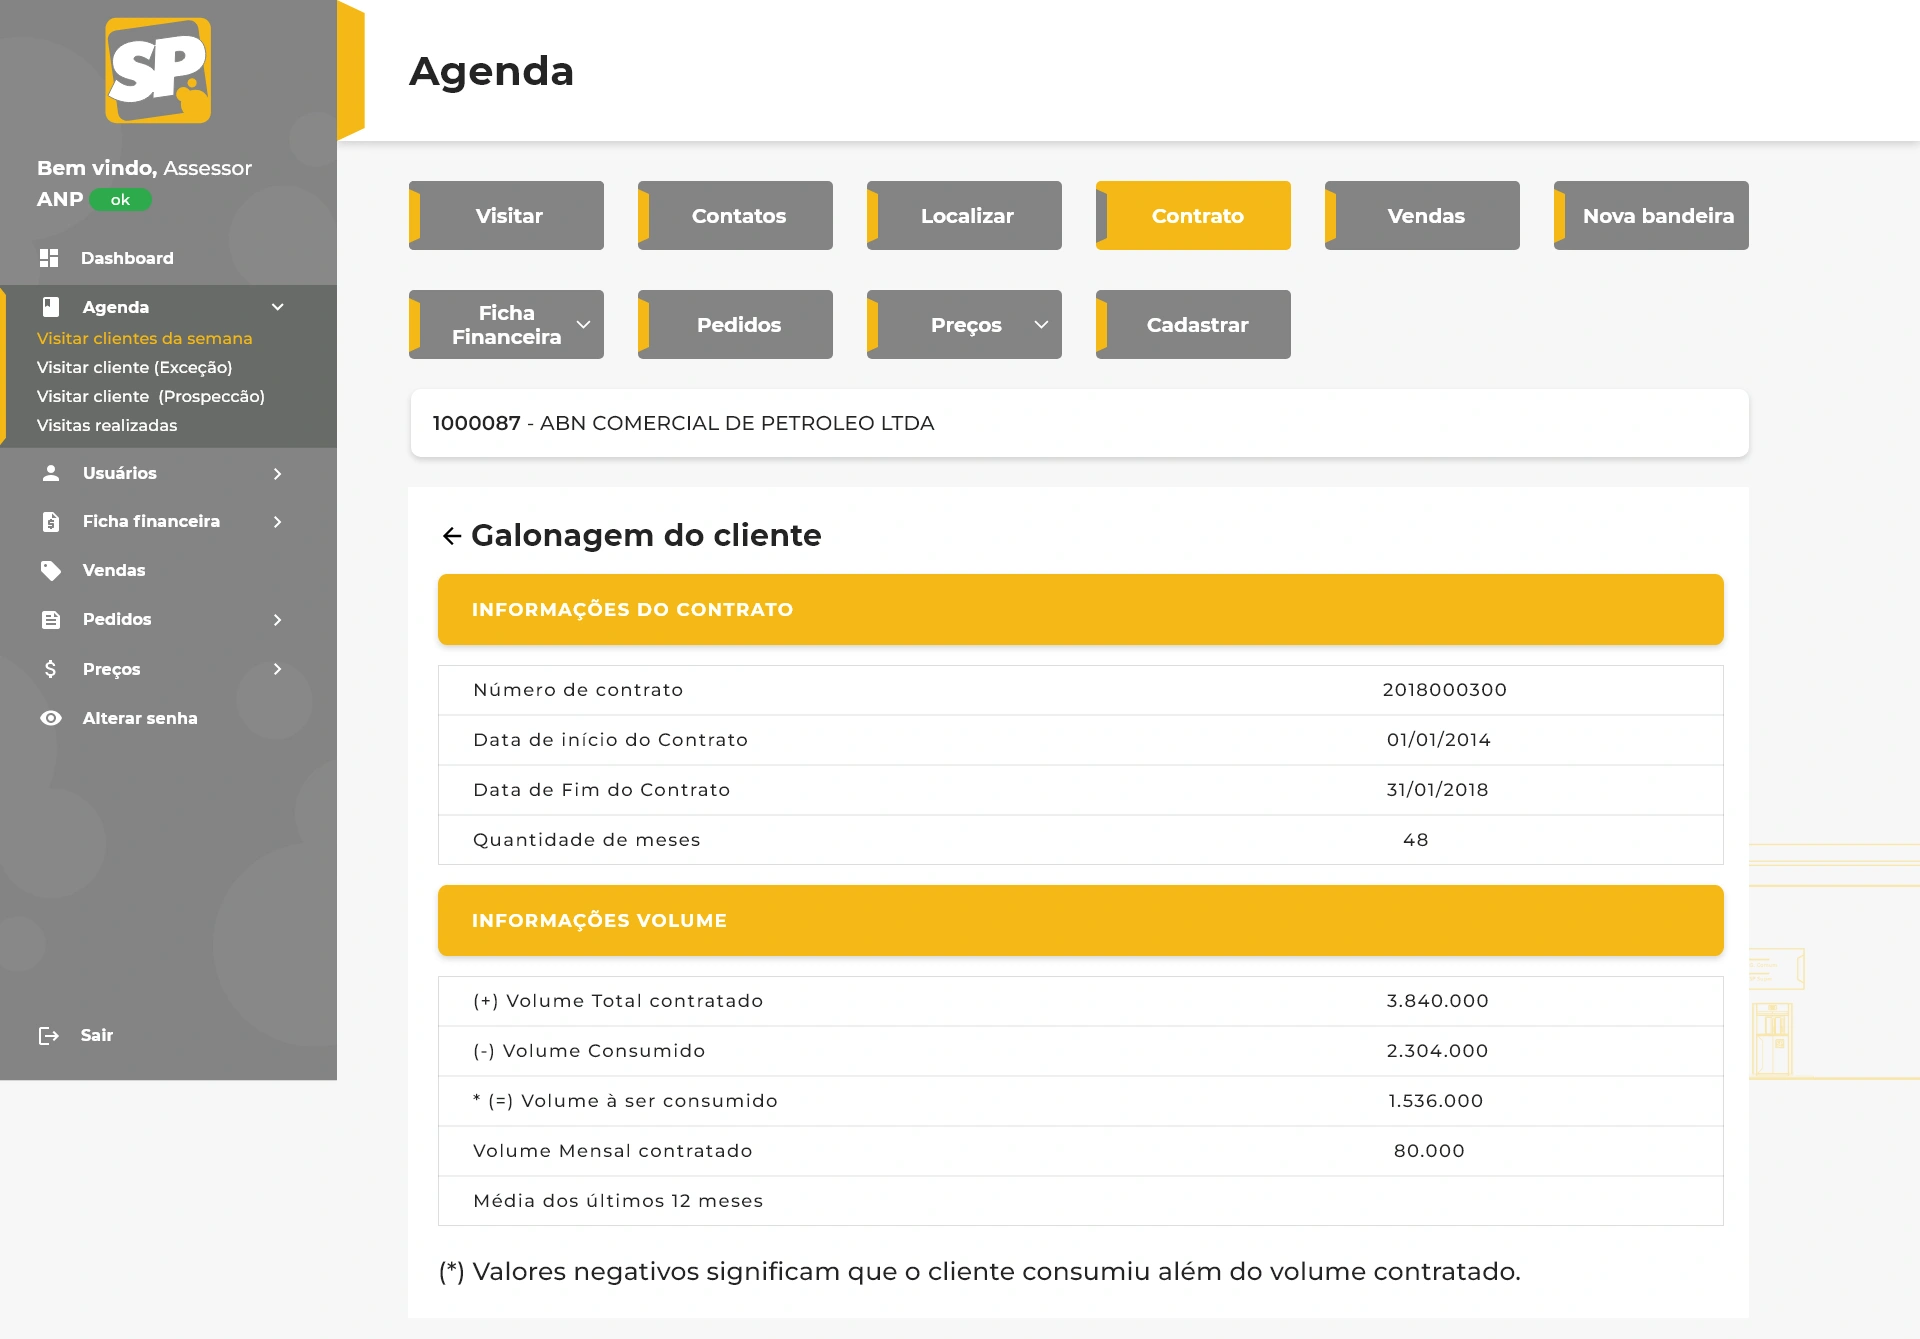Expand the Pedidos sidebar submenu chevron

point(278,620)
